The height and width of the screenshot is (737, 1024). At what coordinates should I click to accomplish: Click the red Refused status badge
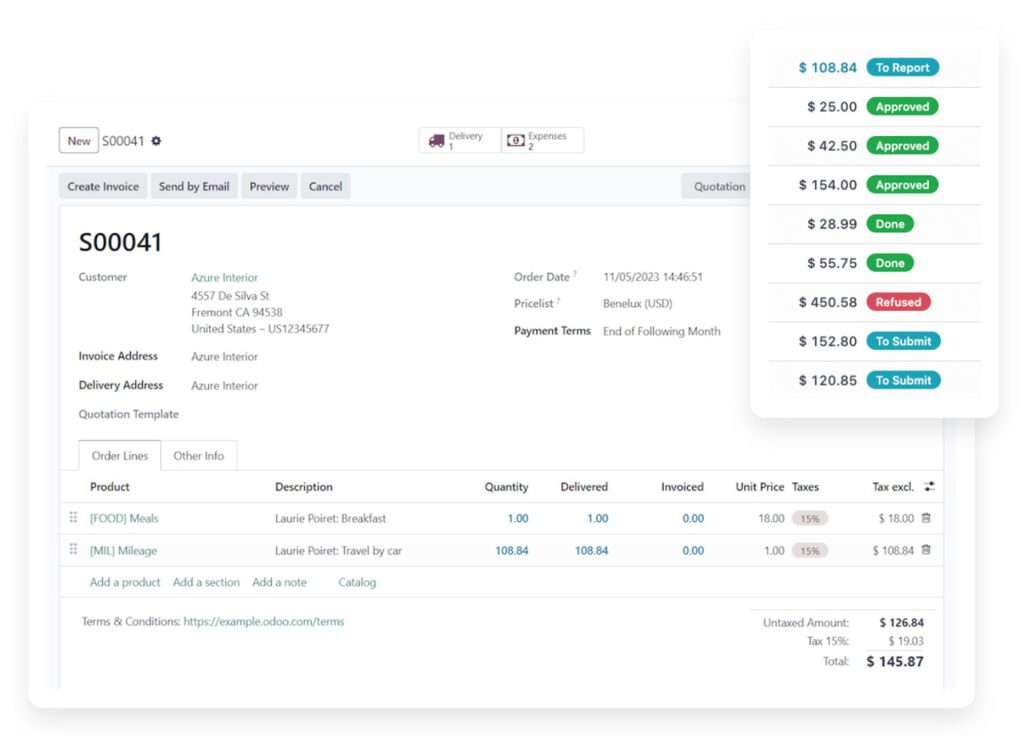coord(898,302)
